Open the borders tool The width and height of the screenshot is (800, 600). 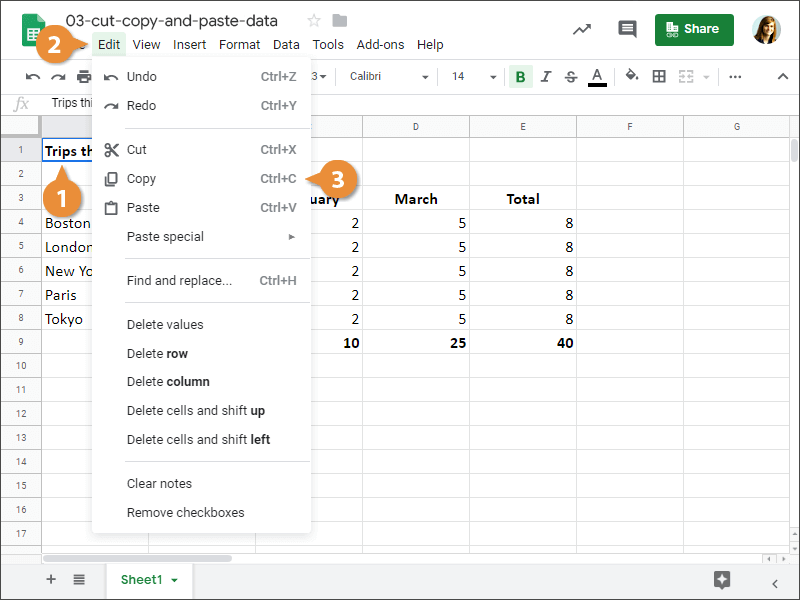point(659,76)
